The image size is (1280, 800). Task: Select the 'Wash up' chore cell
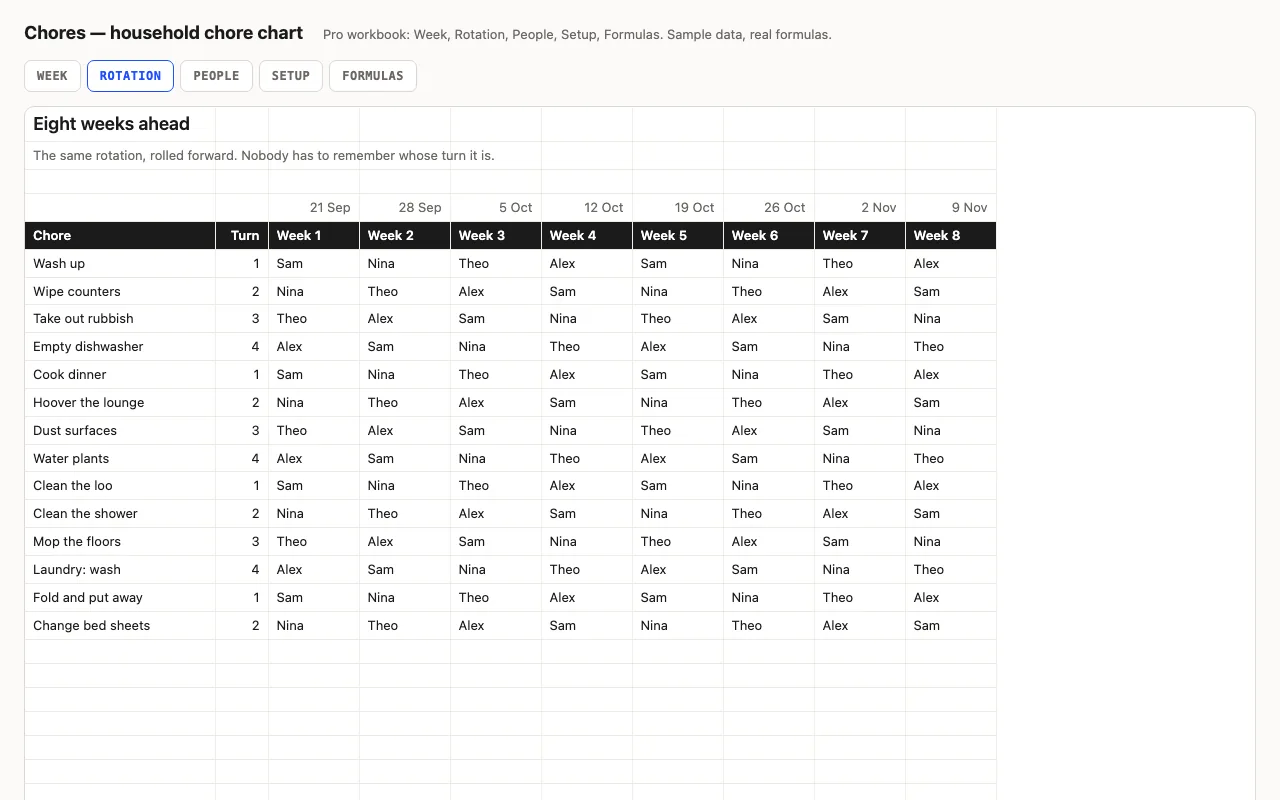[120, 264]
